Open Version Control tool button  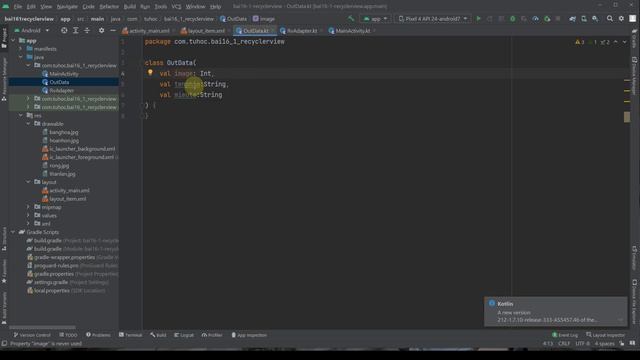(32, 335)
